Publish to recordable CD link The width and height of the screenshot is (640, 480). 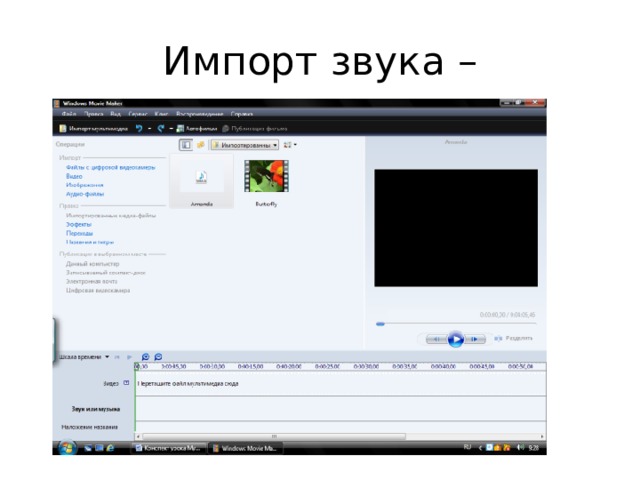tap(106, 273)
